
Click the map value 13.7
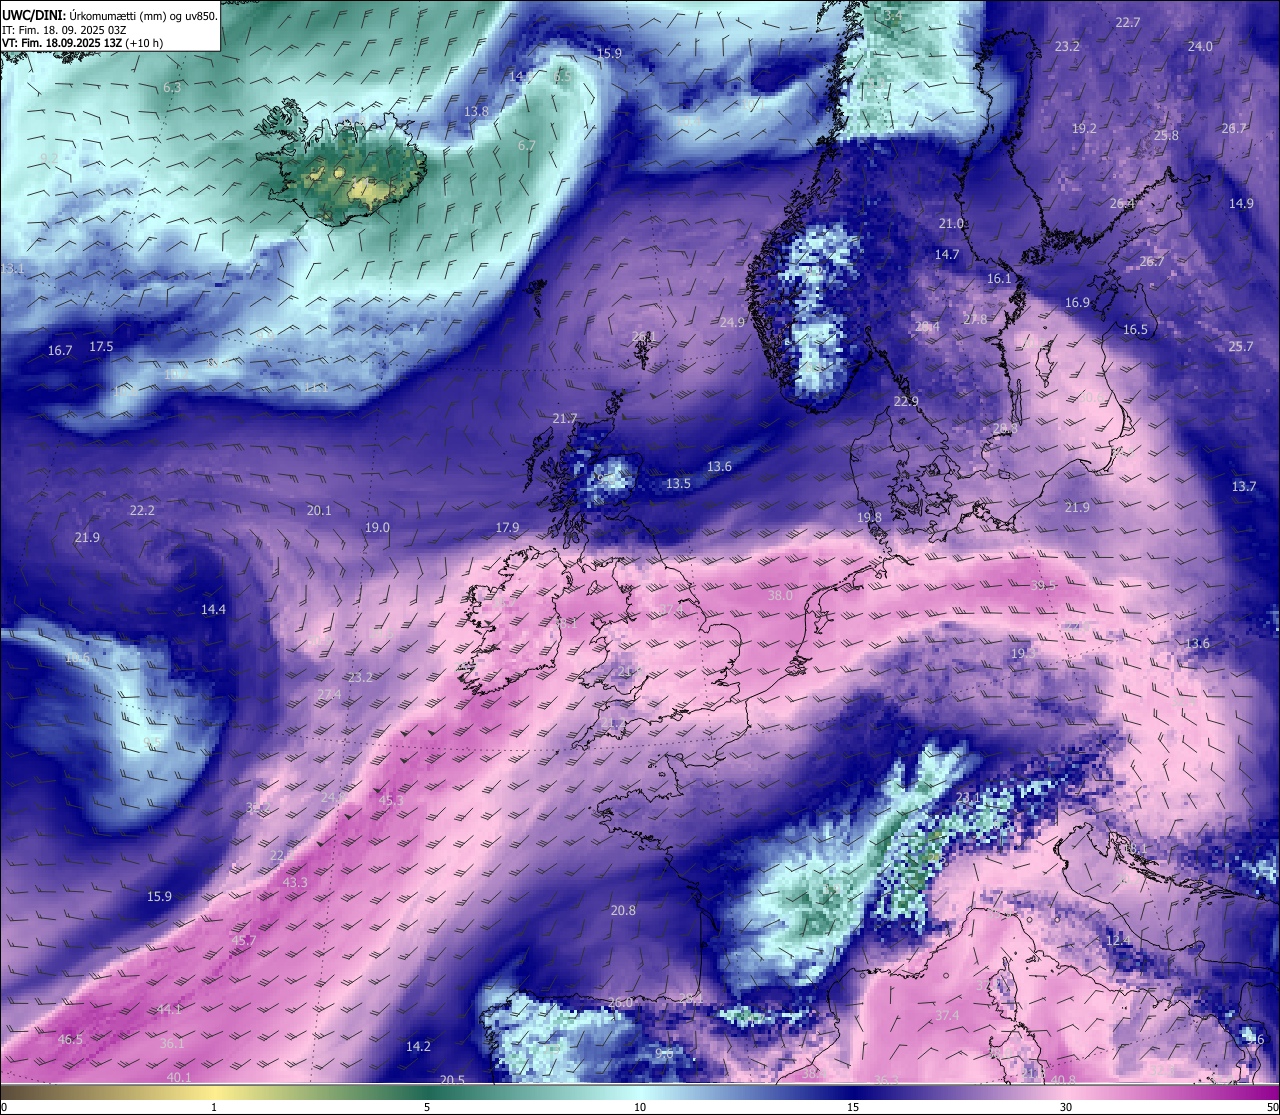(x=1244, y=486)
